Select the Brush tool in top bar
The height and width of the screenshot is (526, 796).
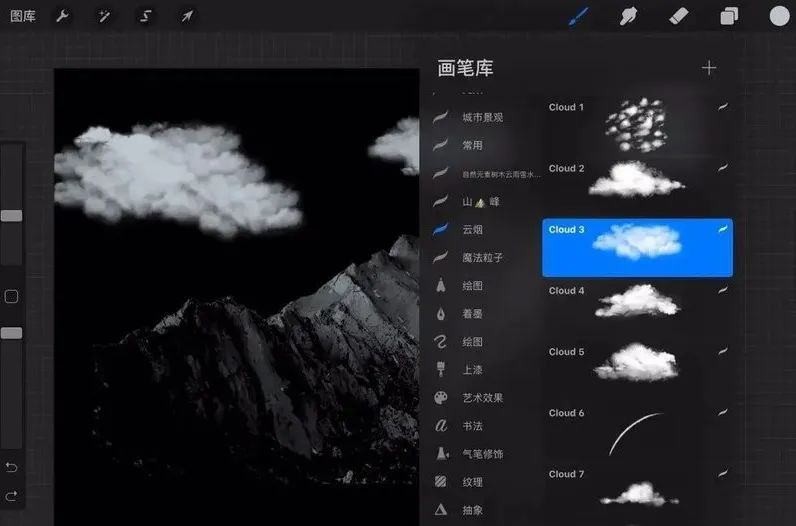pyautogui.click(x=578, y=16)
